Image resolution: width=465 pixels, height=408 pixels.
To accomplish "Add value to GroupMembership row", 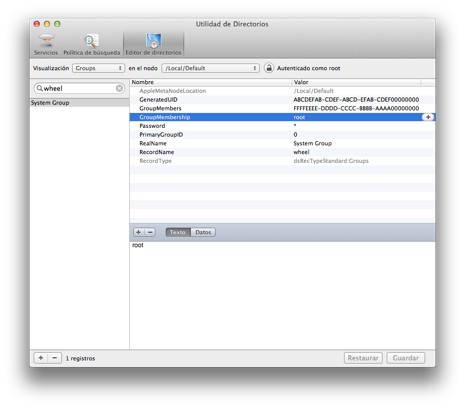I will pos(428,117).
